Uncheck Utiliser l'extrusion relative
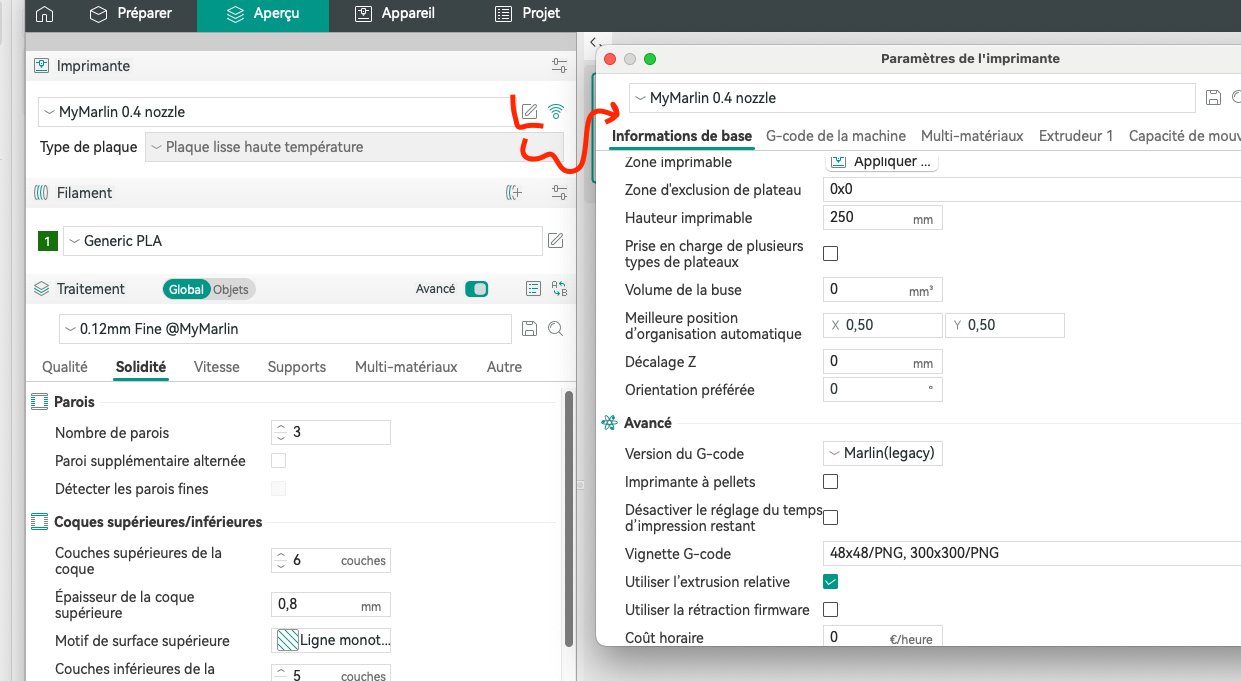 point(830,582)
